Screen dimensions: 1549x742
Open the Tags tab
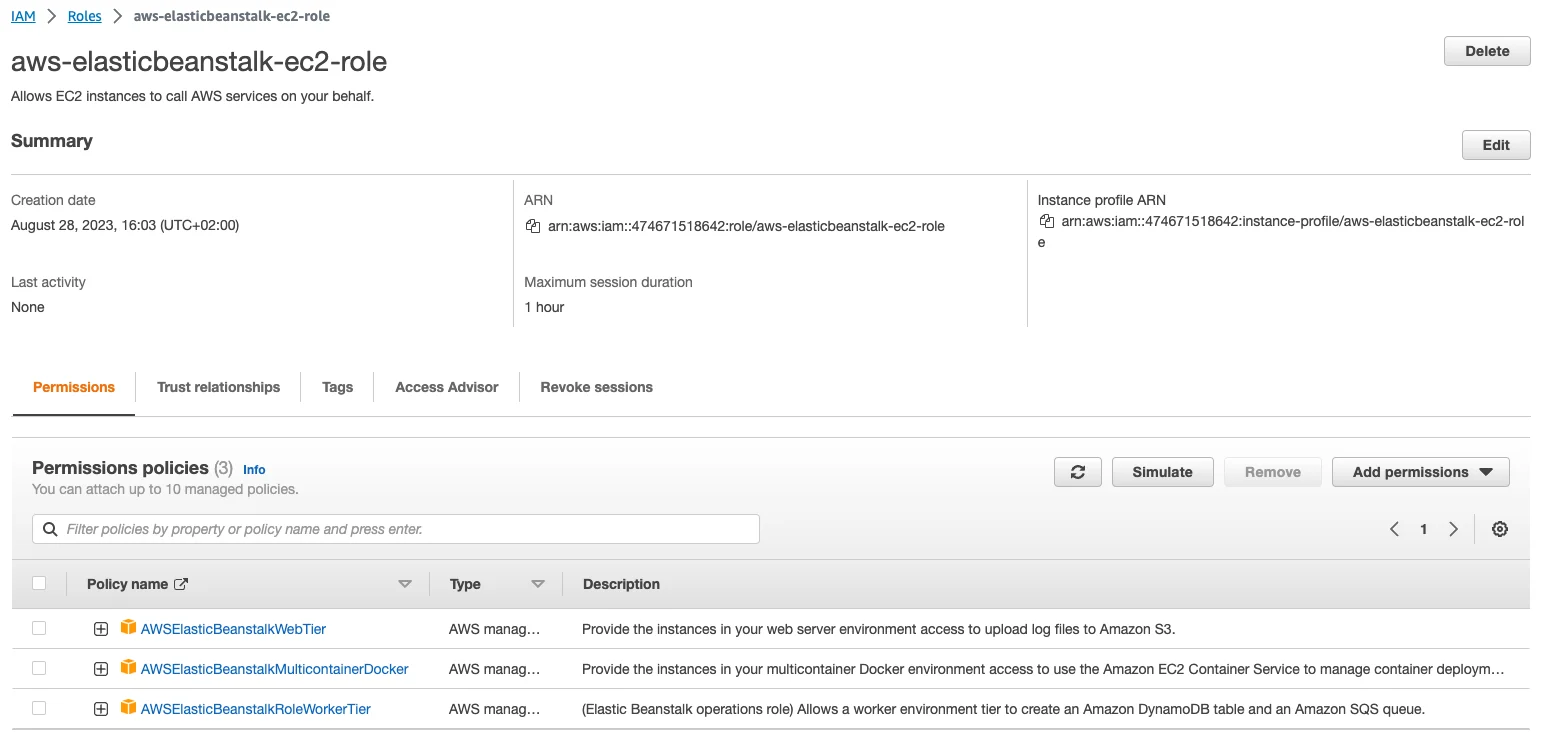(337, 387)
